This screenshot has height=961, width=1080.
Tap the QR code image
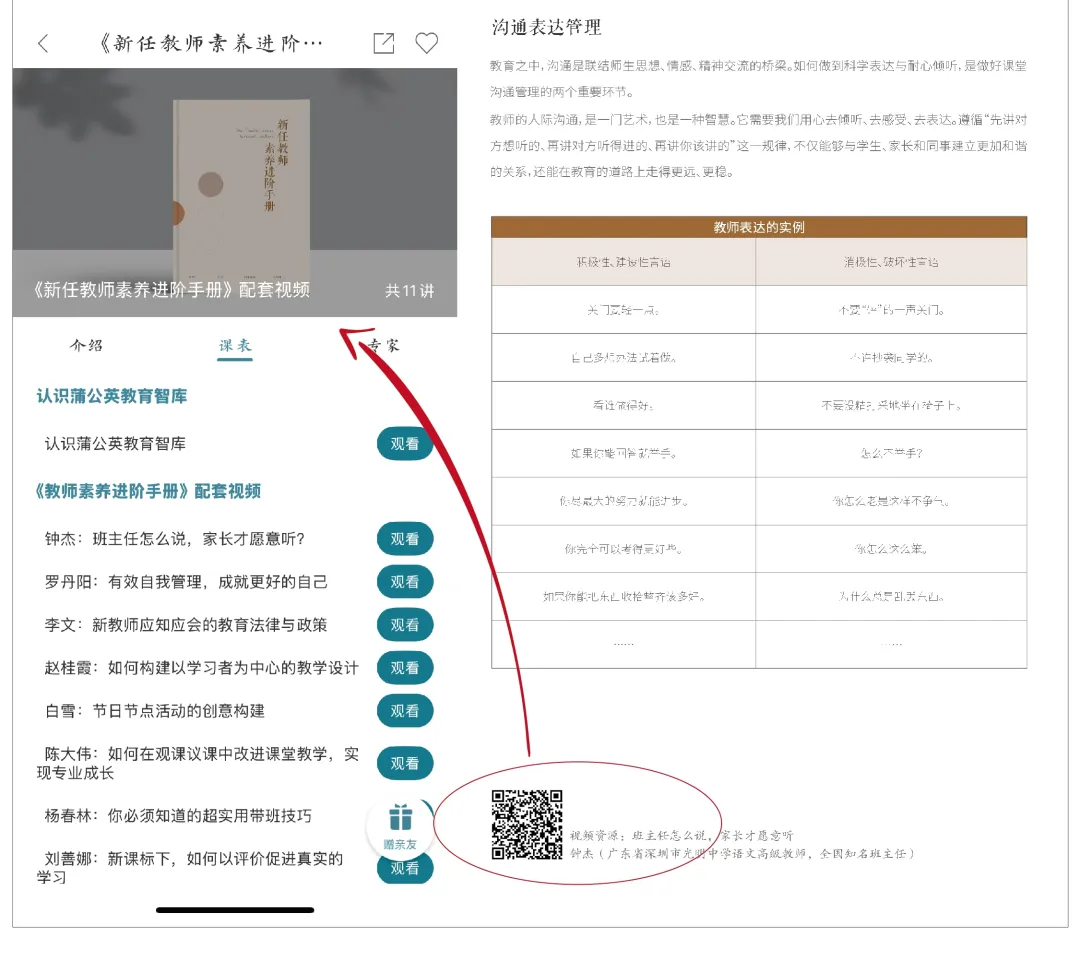click(x=527, y=825)
